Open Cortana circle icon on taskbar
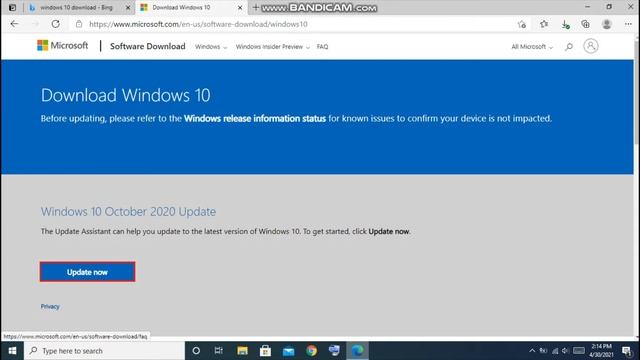640x360 pixels. click(196, 351)
